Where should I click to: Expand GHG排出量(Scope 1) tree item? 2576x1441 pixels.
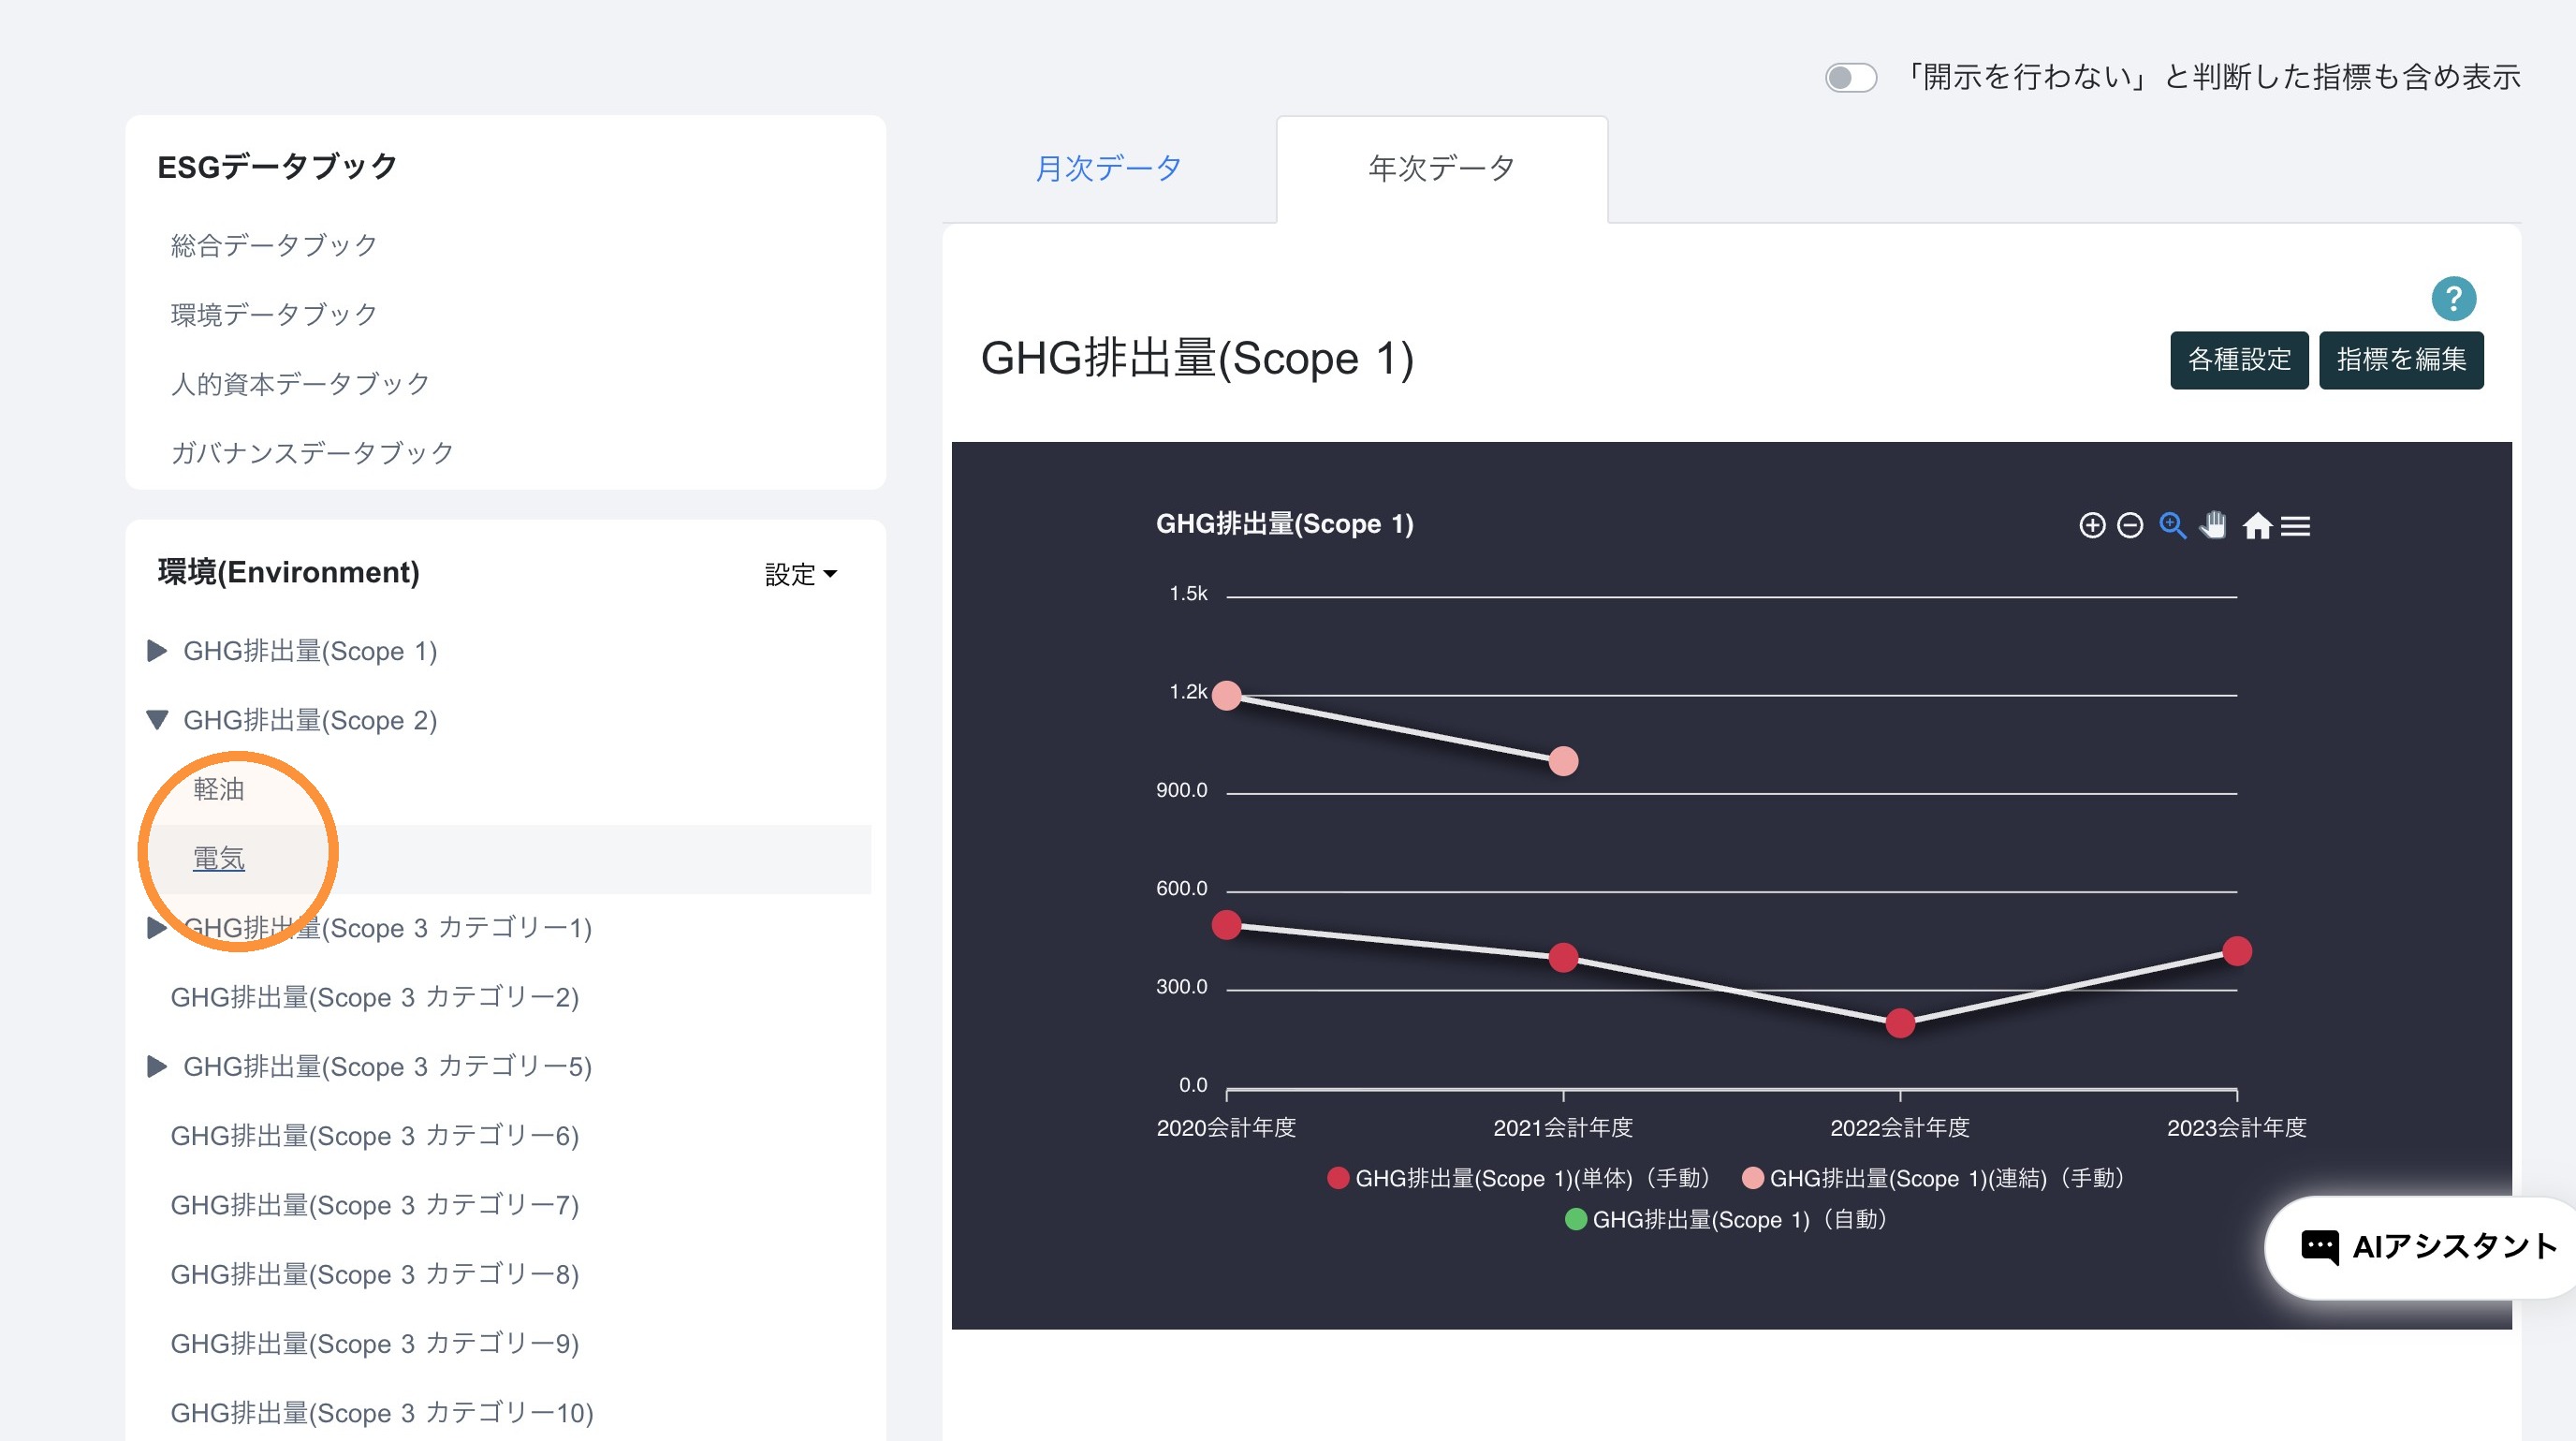pos(157,651)
